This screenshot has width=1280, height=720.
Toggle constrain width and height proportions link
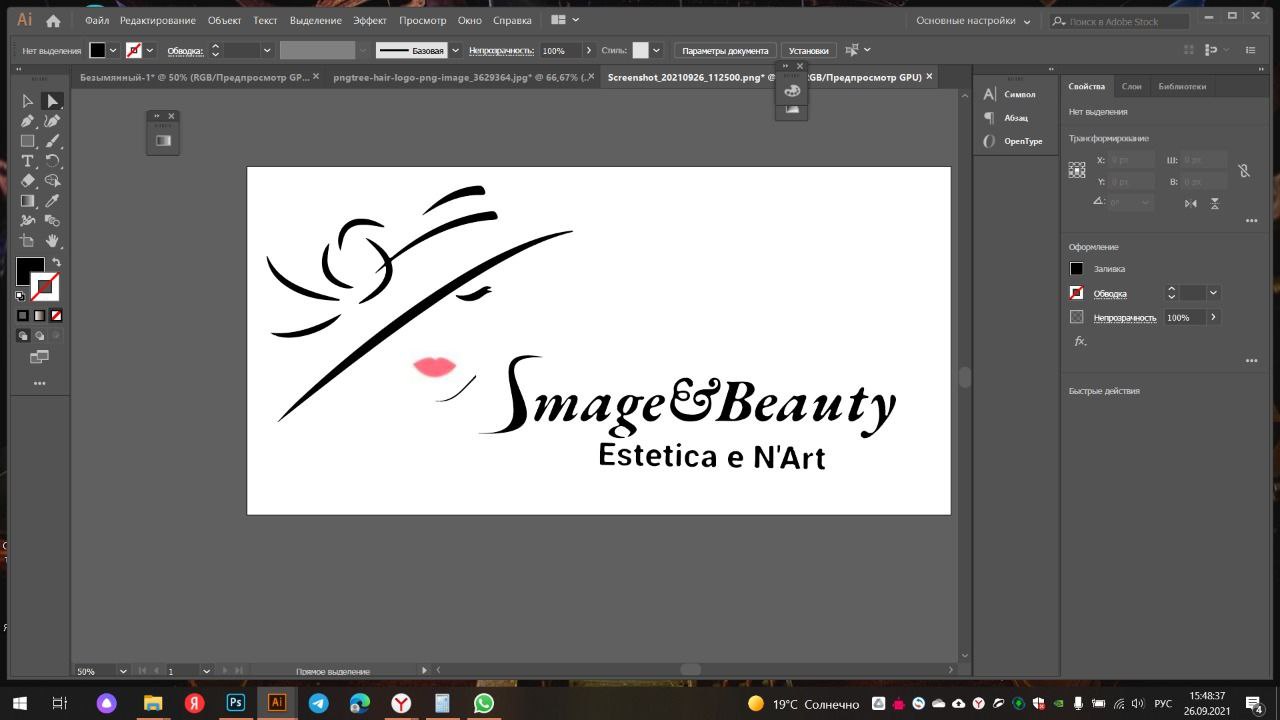tap(1244, 171)
